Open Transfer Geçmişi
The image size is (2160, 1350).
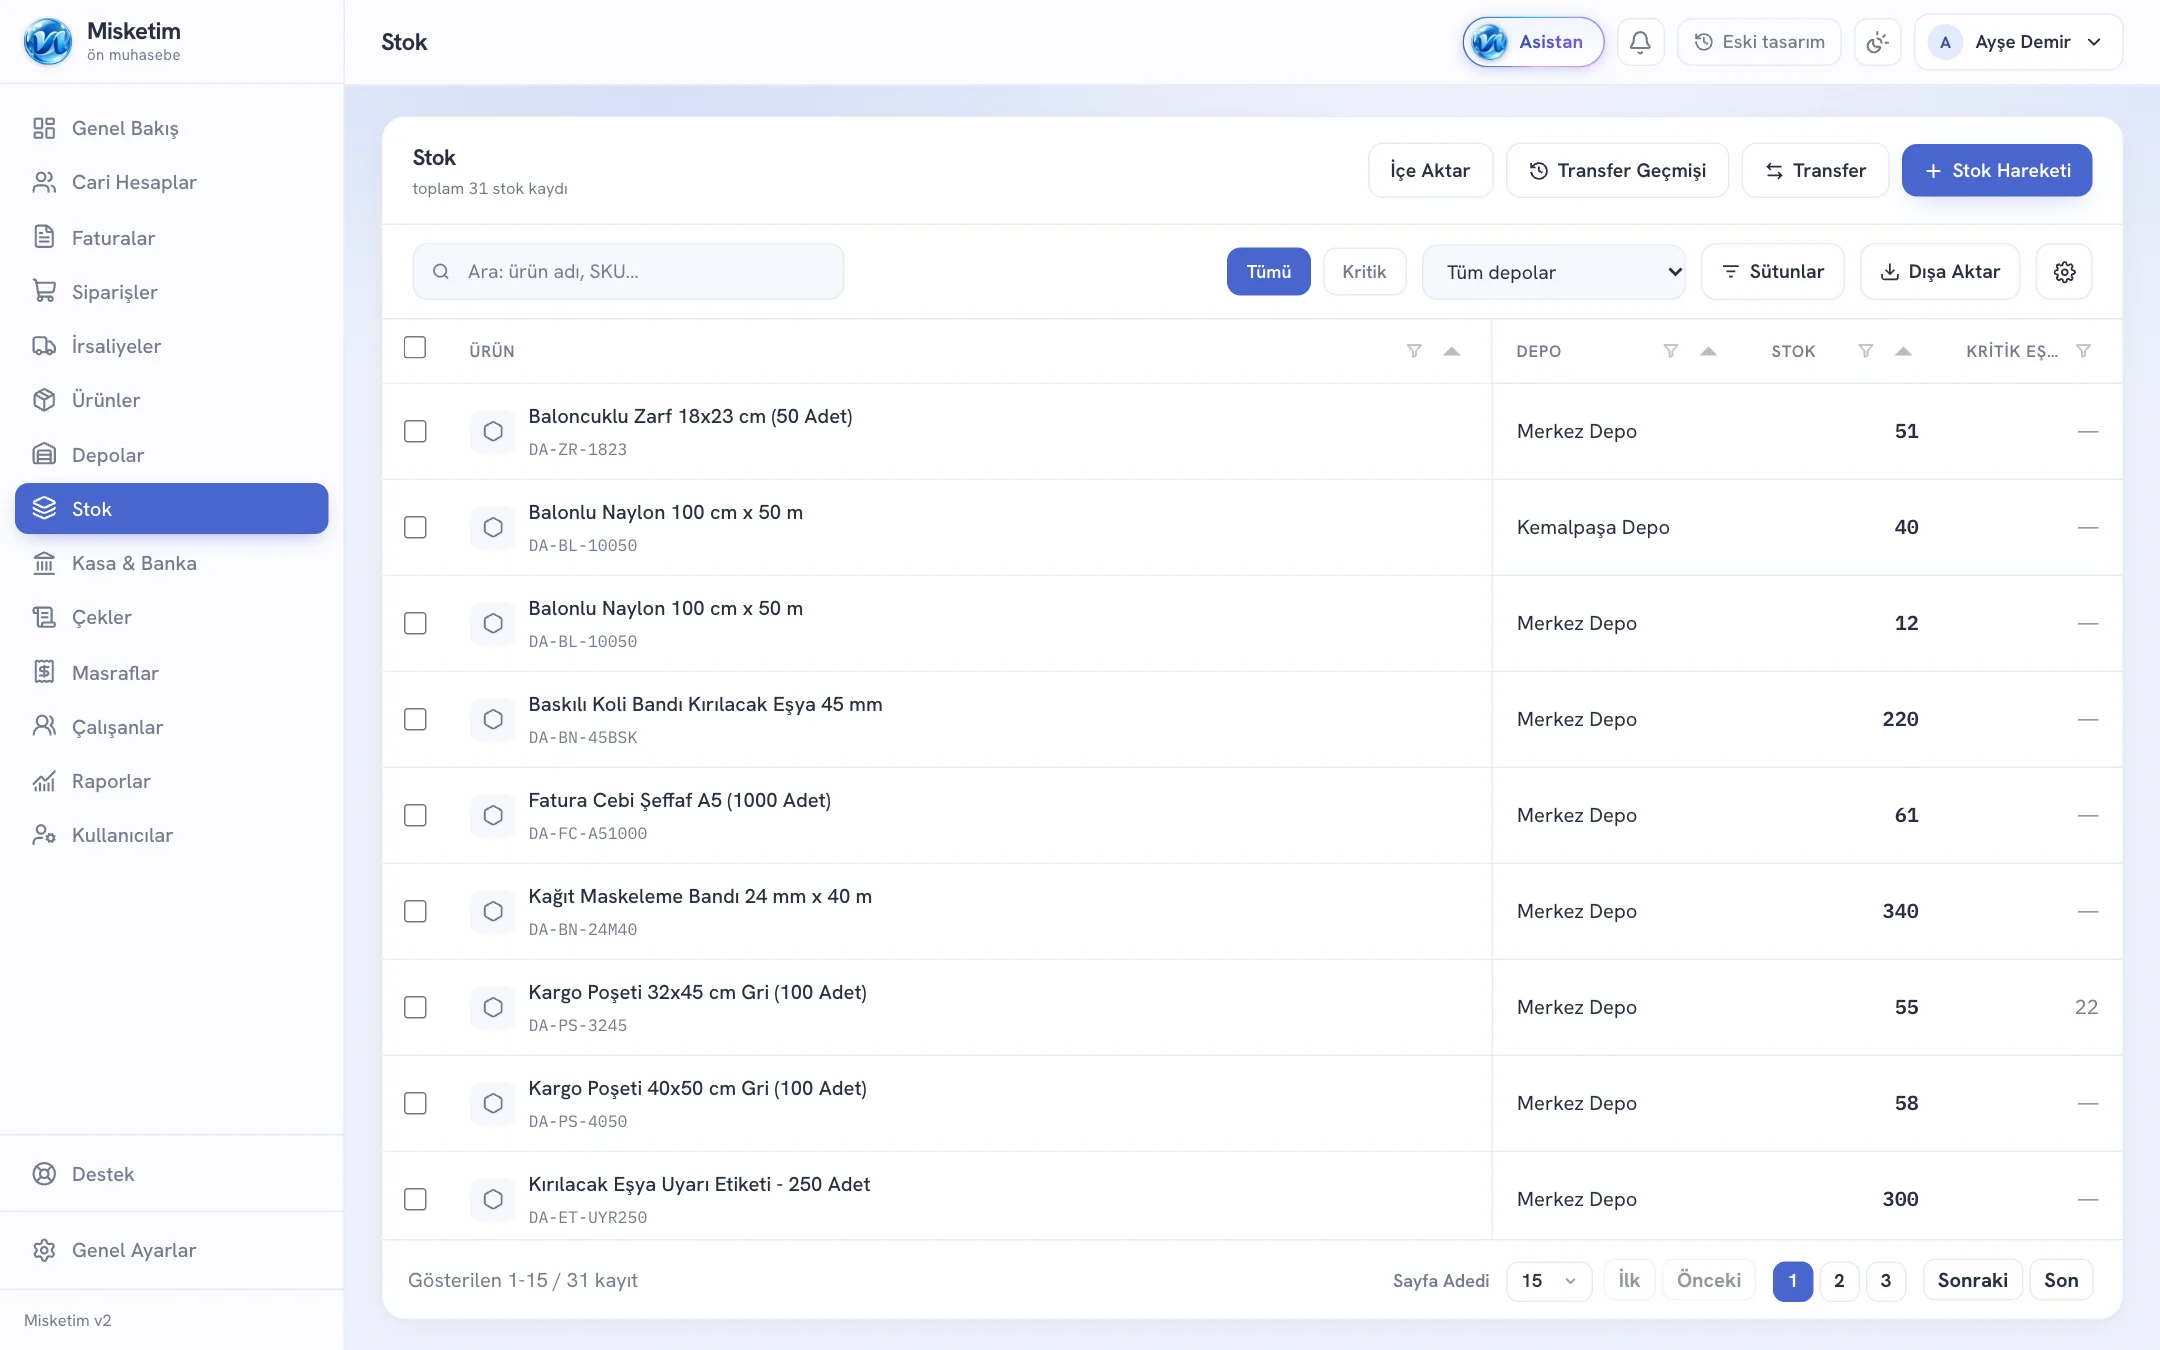coord(1617,170)
